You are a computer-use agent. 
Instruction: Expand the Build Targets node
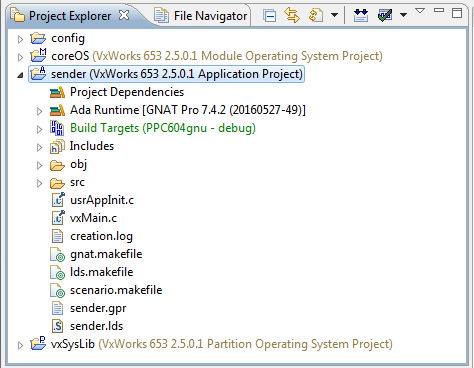pos(39,129)
